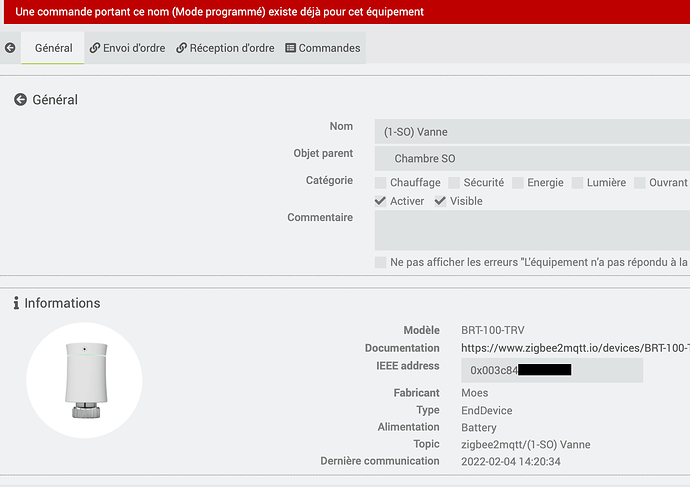Click the IEEE address field
Screen dimensions: 690x487
(x=552, y=370)
